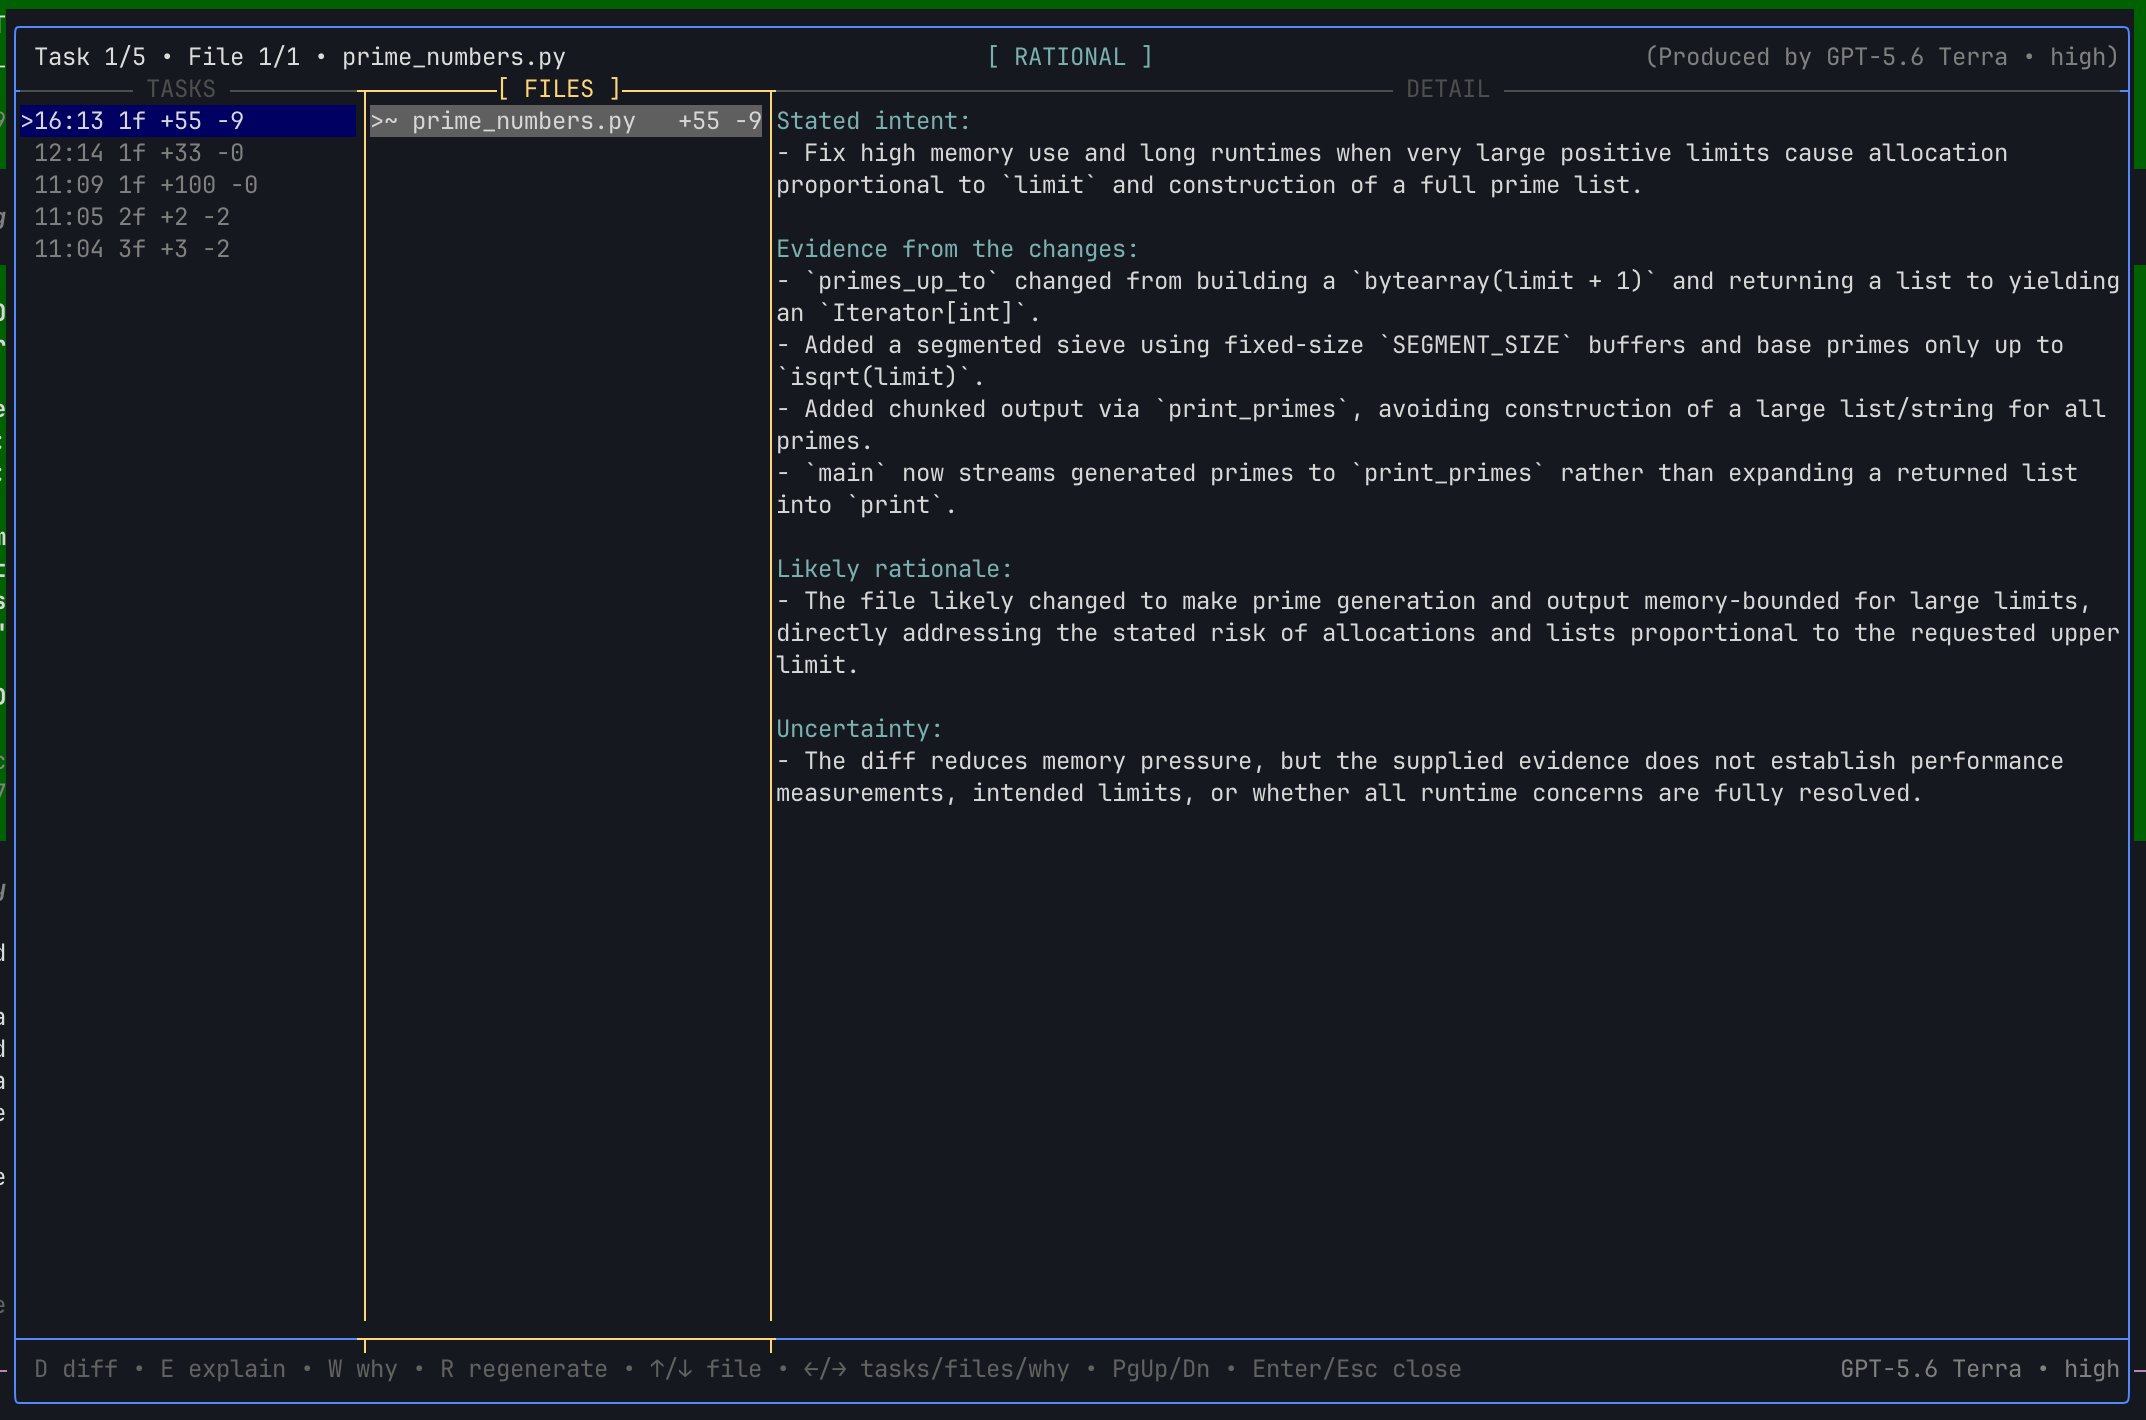Click the D diff shortcut hint
Viewport: 2146px width, 1420px height.
coord(76,1369)
